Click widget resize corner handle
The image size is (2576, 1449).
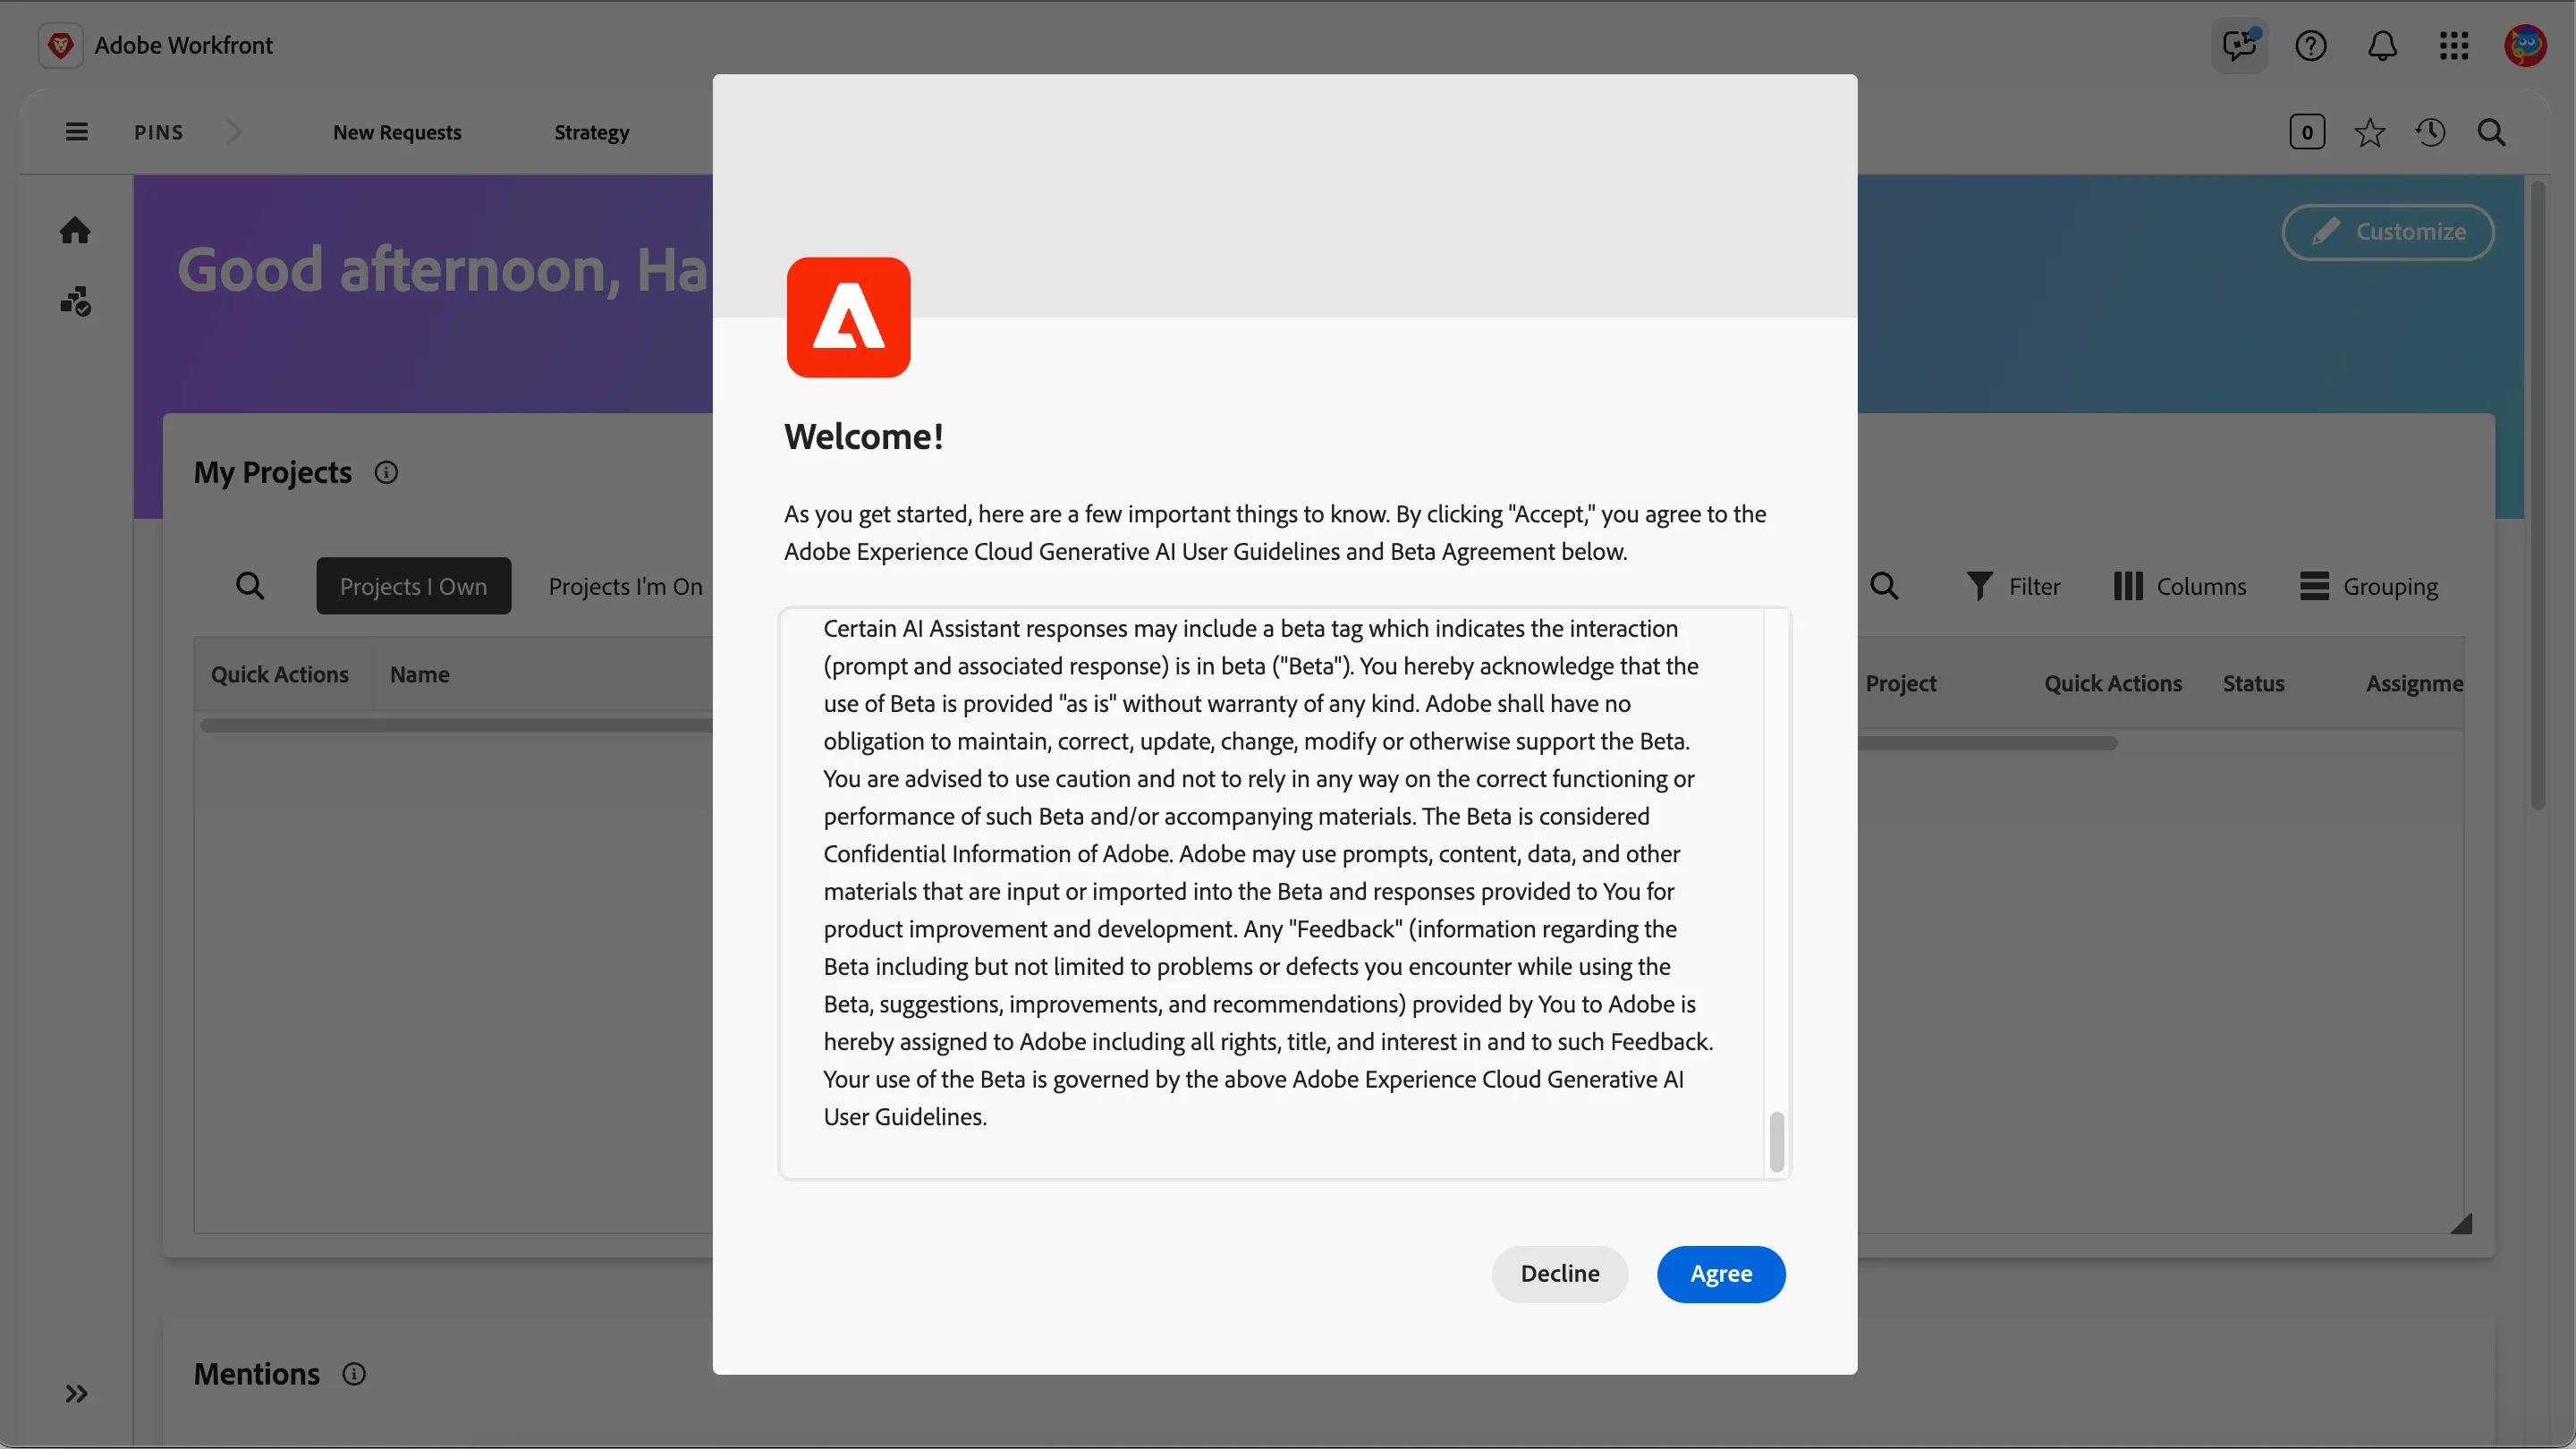coord(2461,1223)
